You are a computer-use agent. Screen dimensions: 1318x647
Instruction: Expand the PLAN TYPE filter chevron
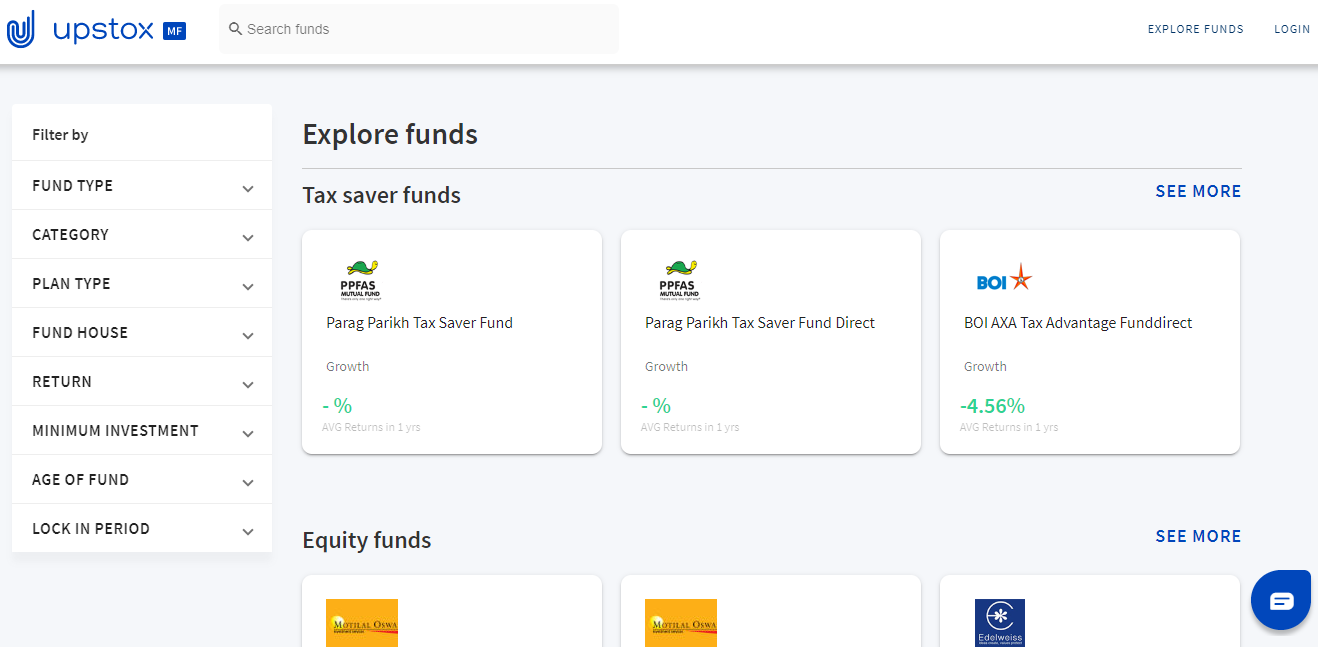pos(248,286)
